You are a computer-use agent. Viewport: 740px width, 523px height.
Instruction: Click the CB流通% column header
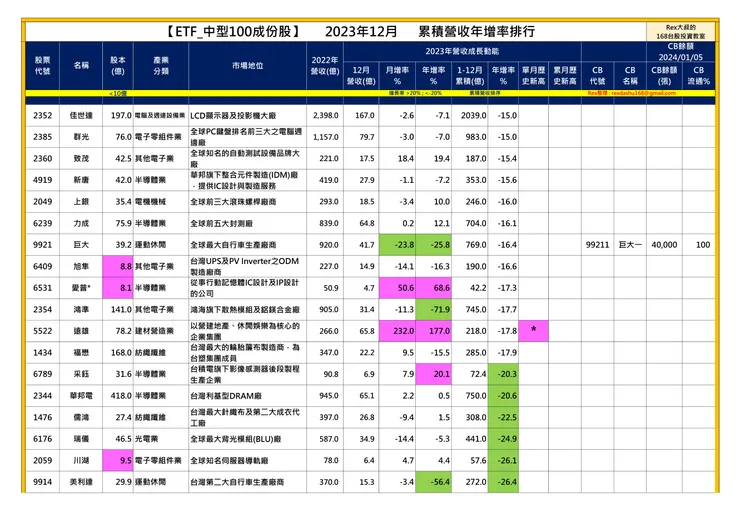point(698,76)
